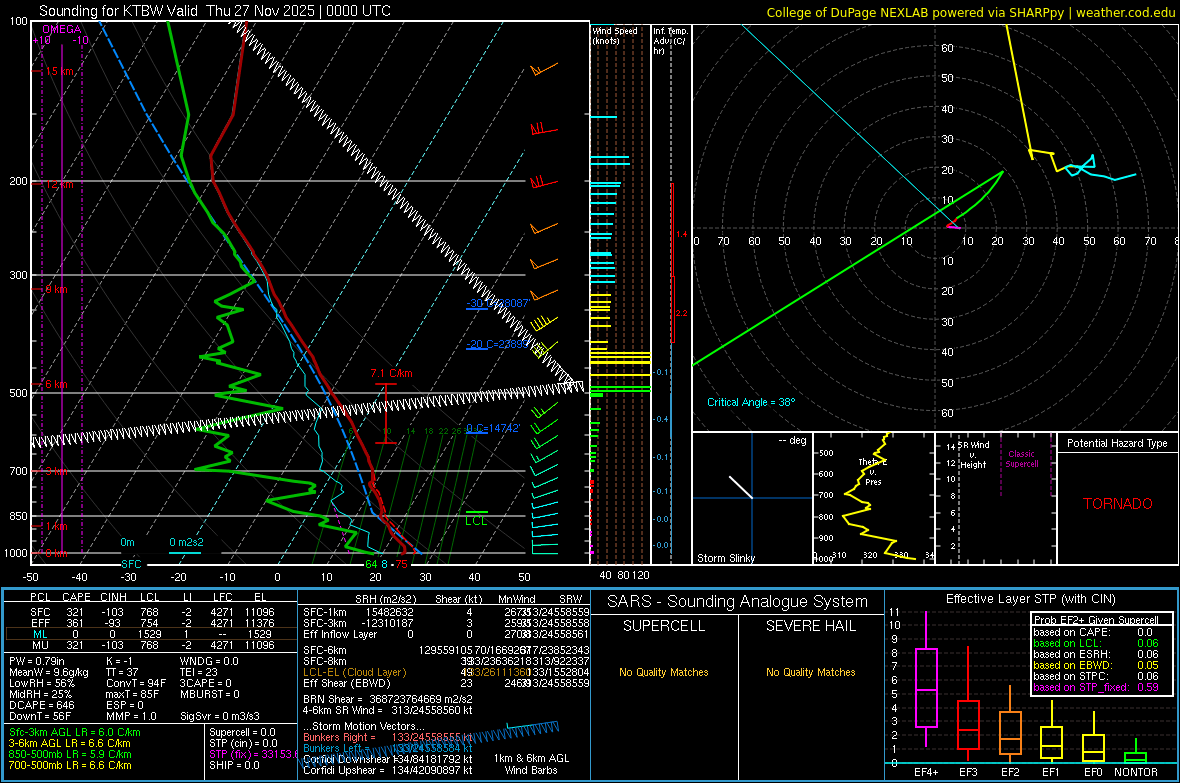Click the '1km & 6km AGL Wind Barbs' label
Image resolution: width=1180 pixels, height=783 pixels.
coord(531,764)
